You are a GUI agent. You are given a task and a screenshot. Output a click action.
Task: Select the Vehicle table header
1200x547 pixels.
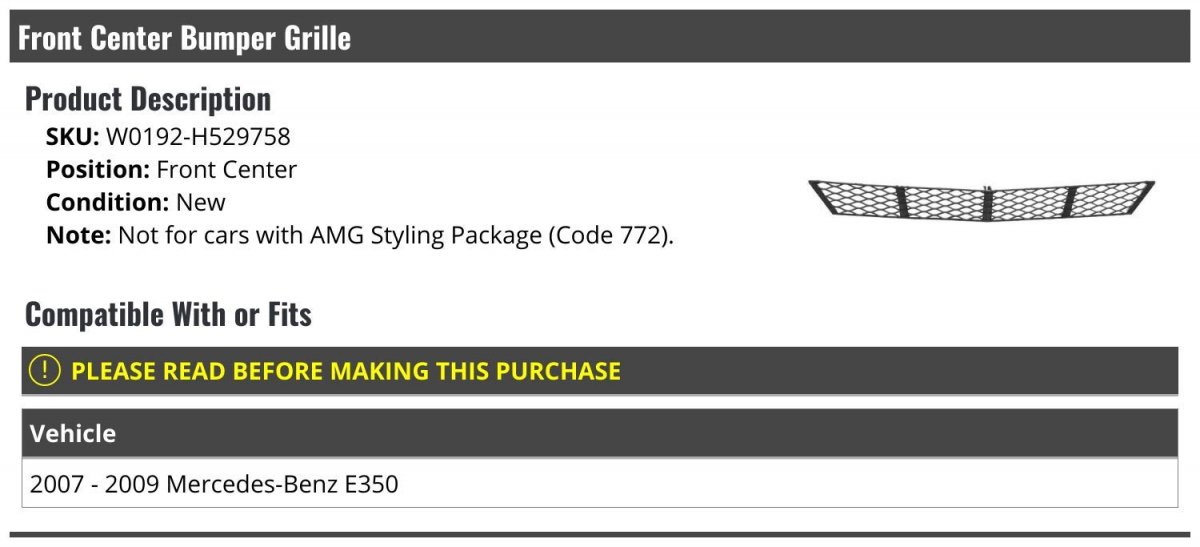pyautogui.click(x=600, y=434)
